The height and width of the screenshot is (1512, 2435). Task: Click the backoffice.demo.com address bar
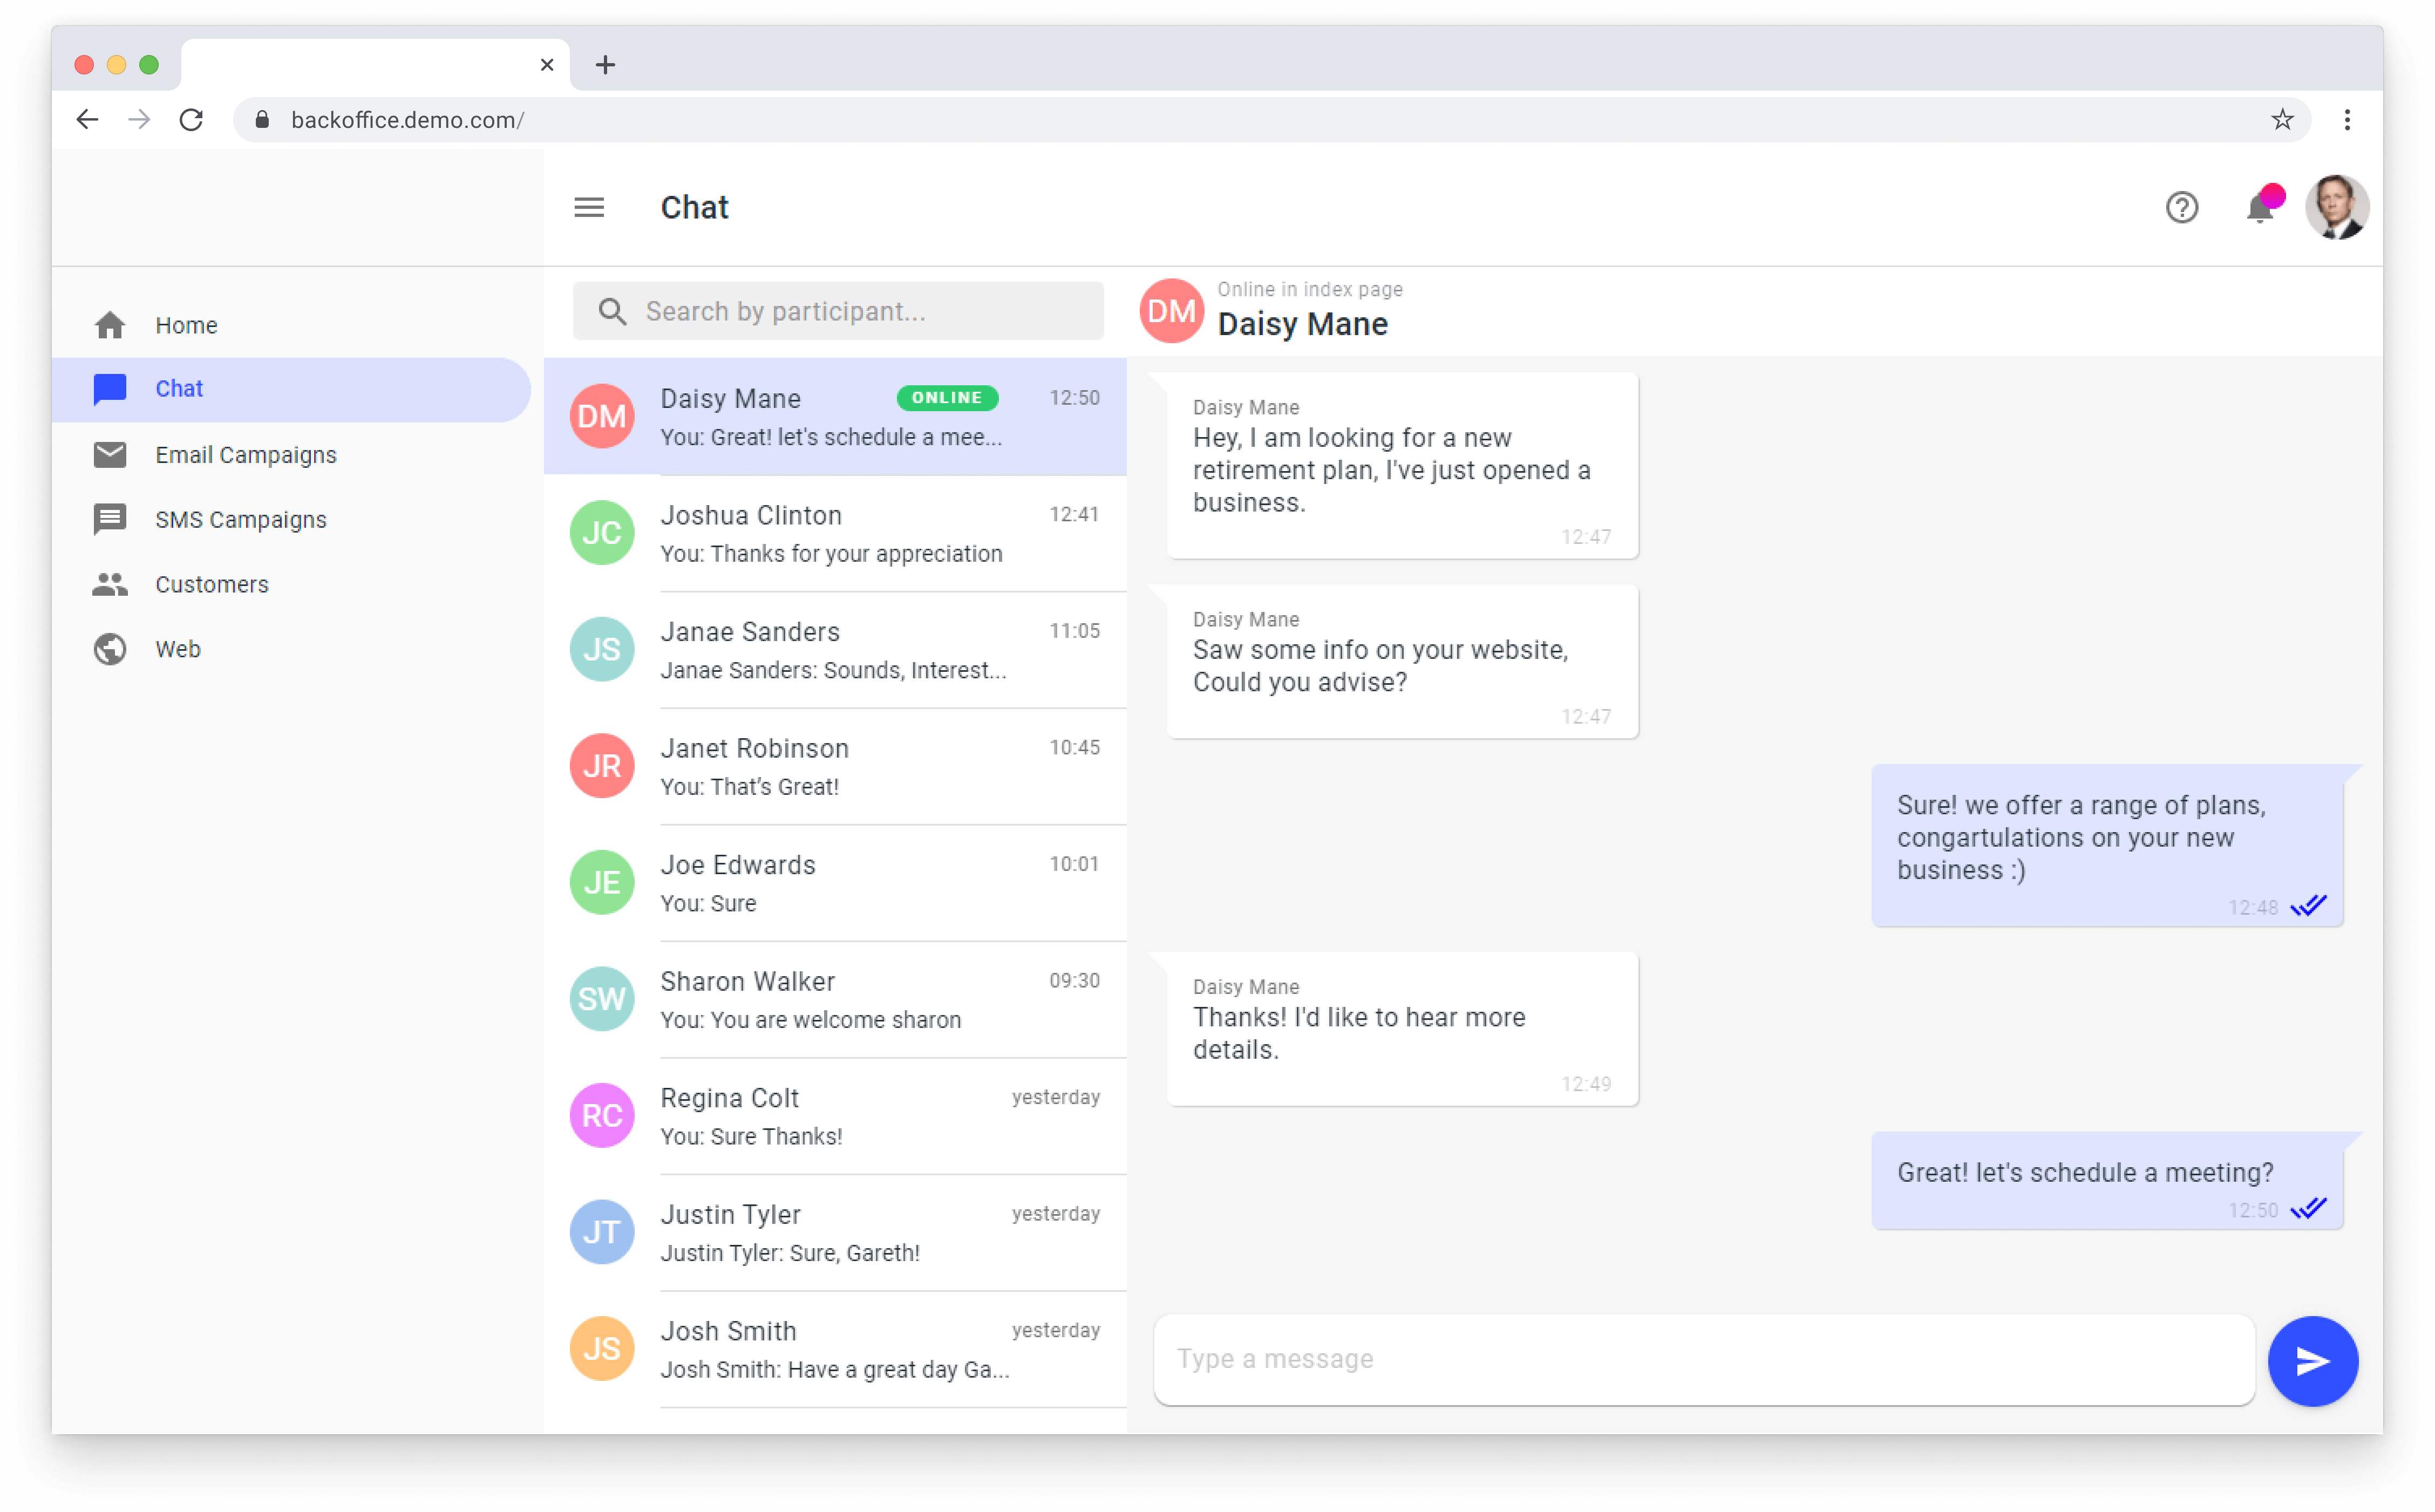1271,120
